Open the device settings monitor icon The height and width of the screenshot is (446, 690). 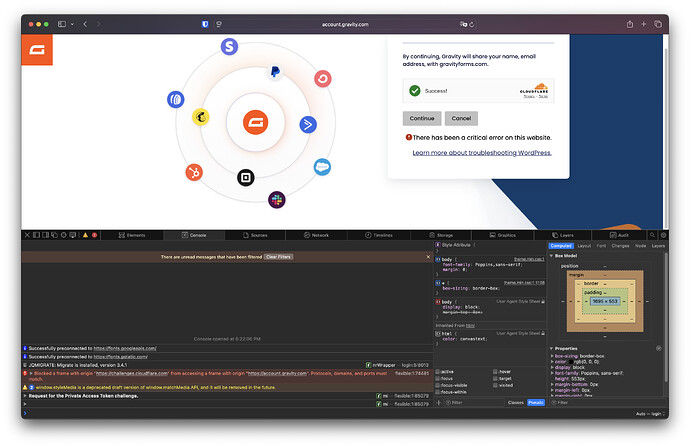pyautogui.click(x=73, y=235)
